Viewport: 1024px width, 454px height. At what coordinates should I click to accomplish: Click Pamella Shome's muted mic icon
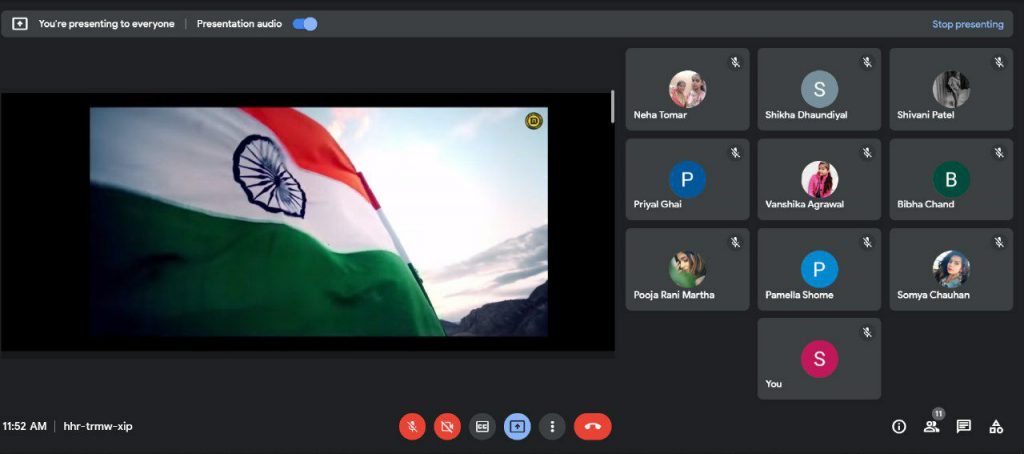tap(867, 242)
